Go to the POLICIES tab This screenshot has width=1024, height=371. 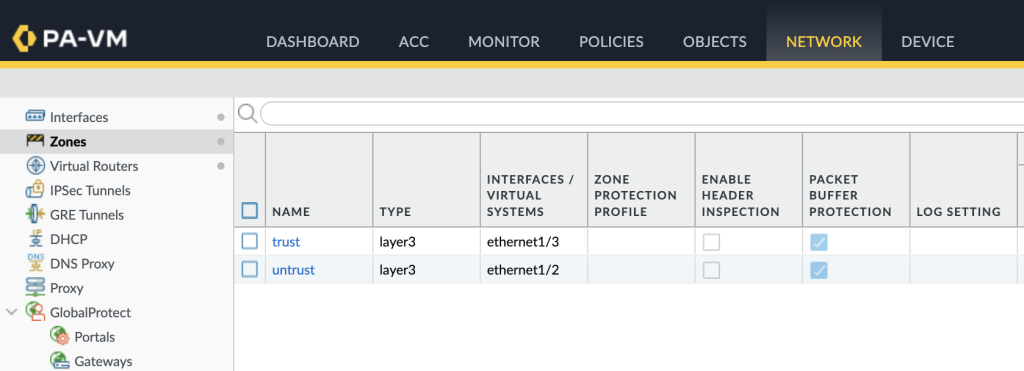tap(611, 42)
